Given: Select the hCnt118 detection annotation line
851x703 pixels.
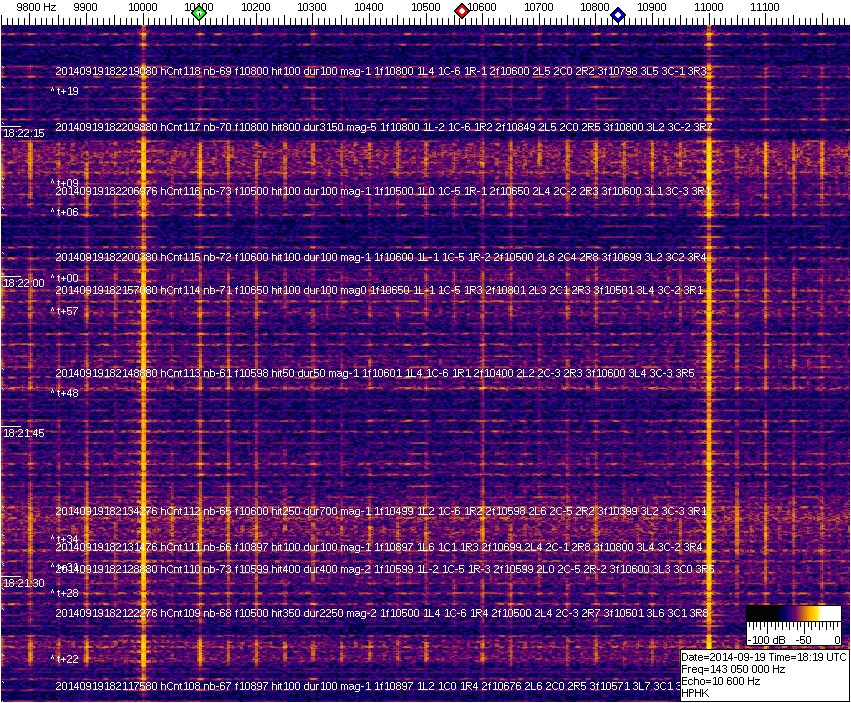Looking at the screenshot, I should pos(381,72).
